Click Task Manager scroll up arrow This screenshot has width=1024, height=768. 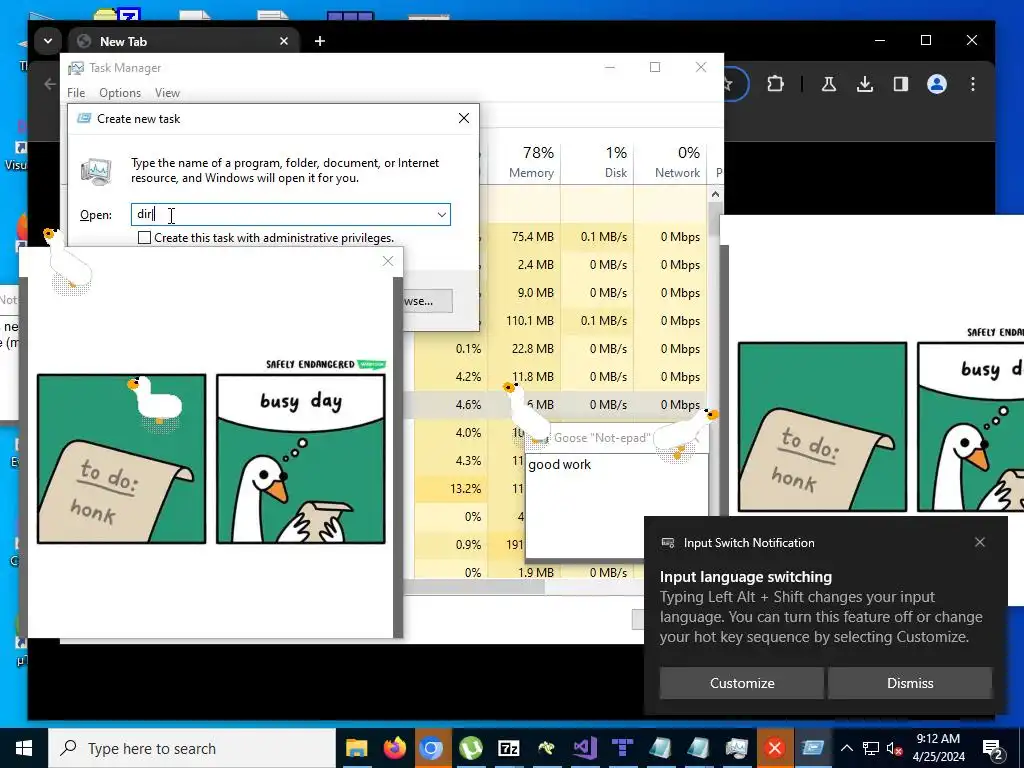[x=715, y=195]
